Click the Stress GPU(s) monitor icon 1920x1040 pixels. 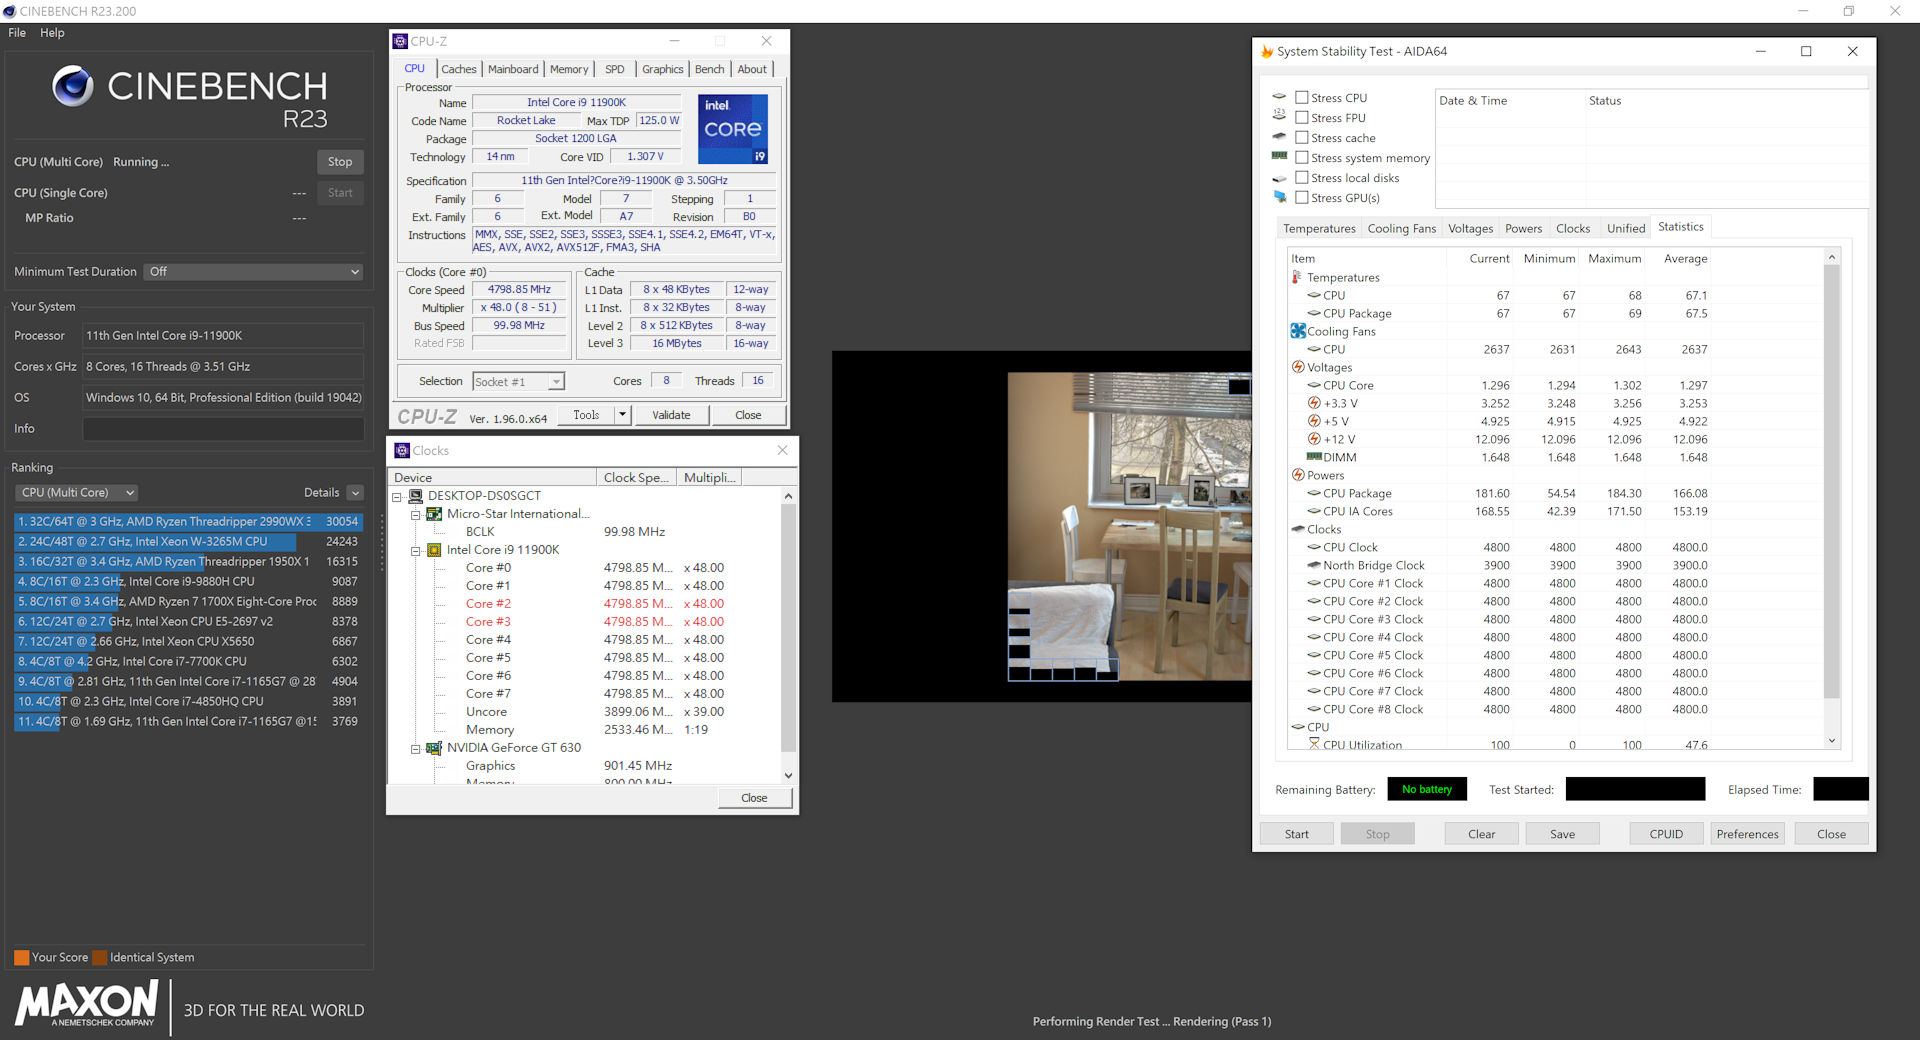(1279, 197)
